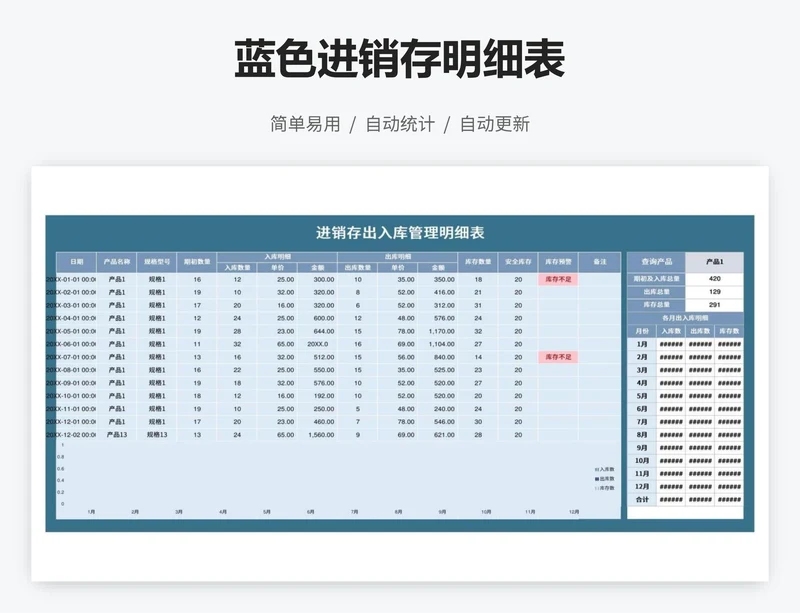
Task: Click the 库存不足 warning in 07-01 row
Action: (557, 357)
